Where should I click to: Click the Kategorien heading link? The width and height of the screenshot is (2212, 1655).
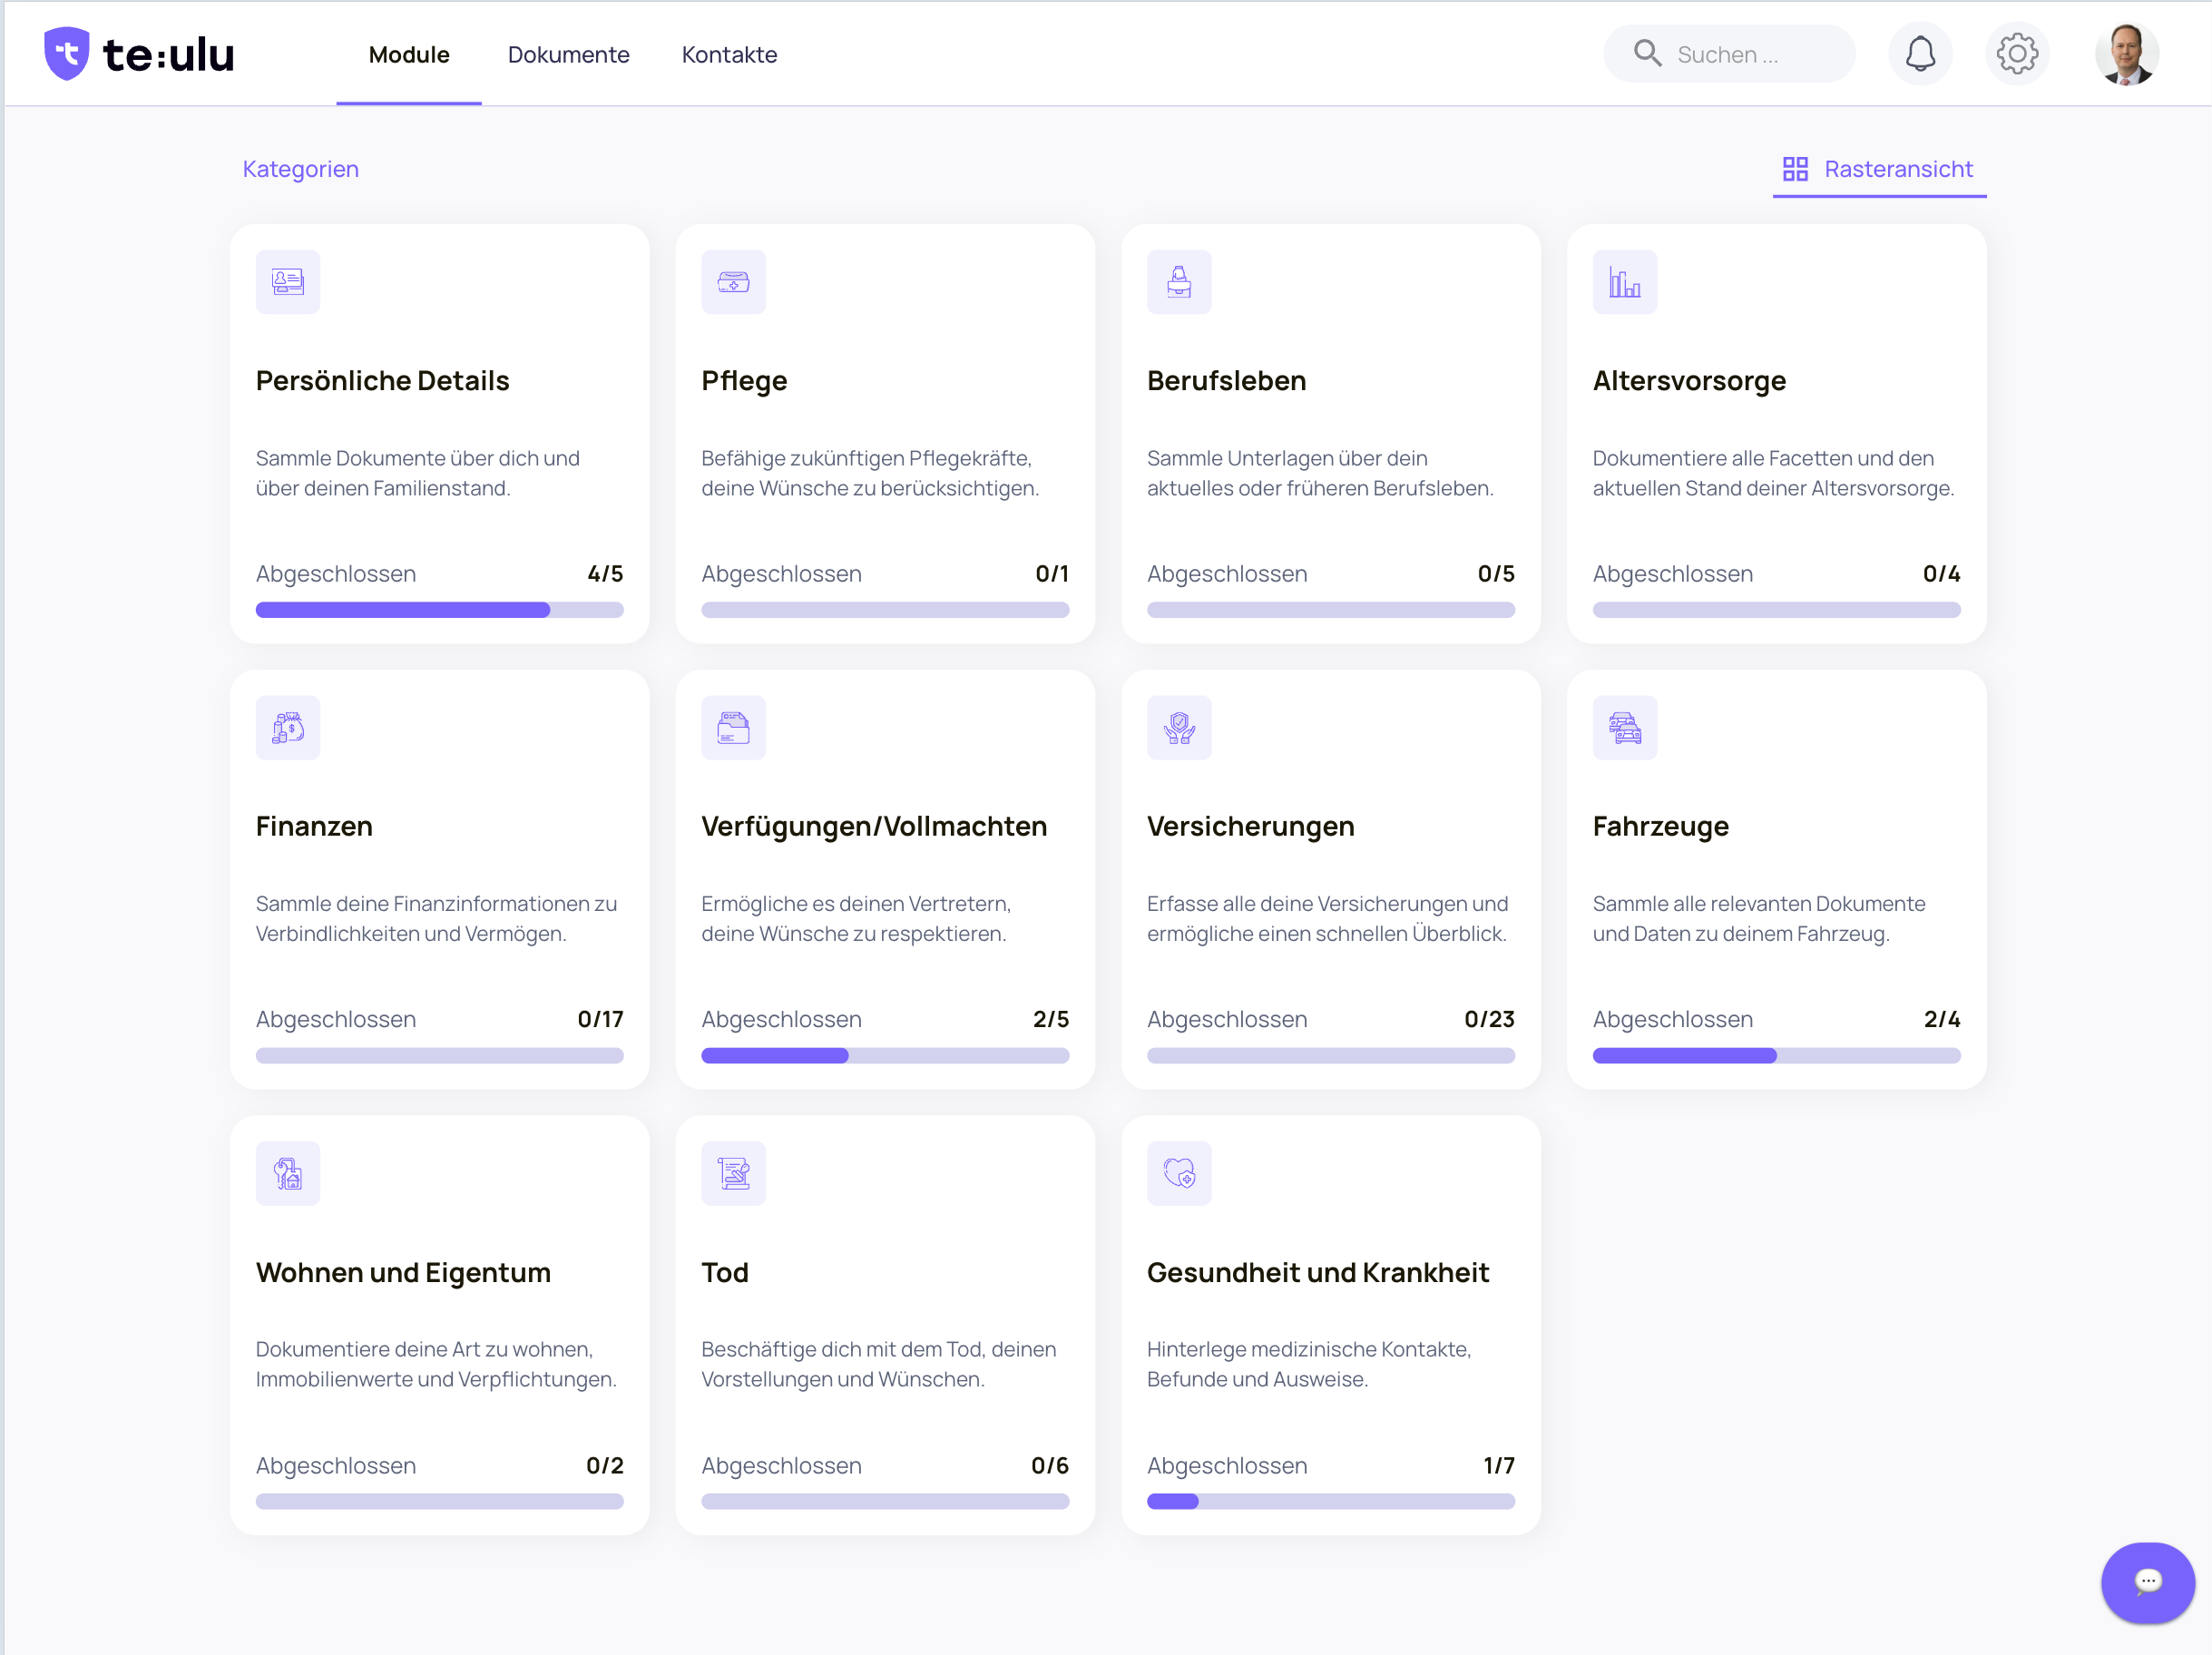[300, 169]
